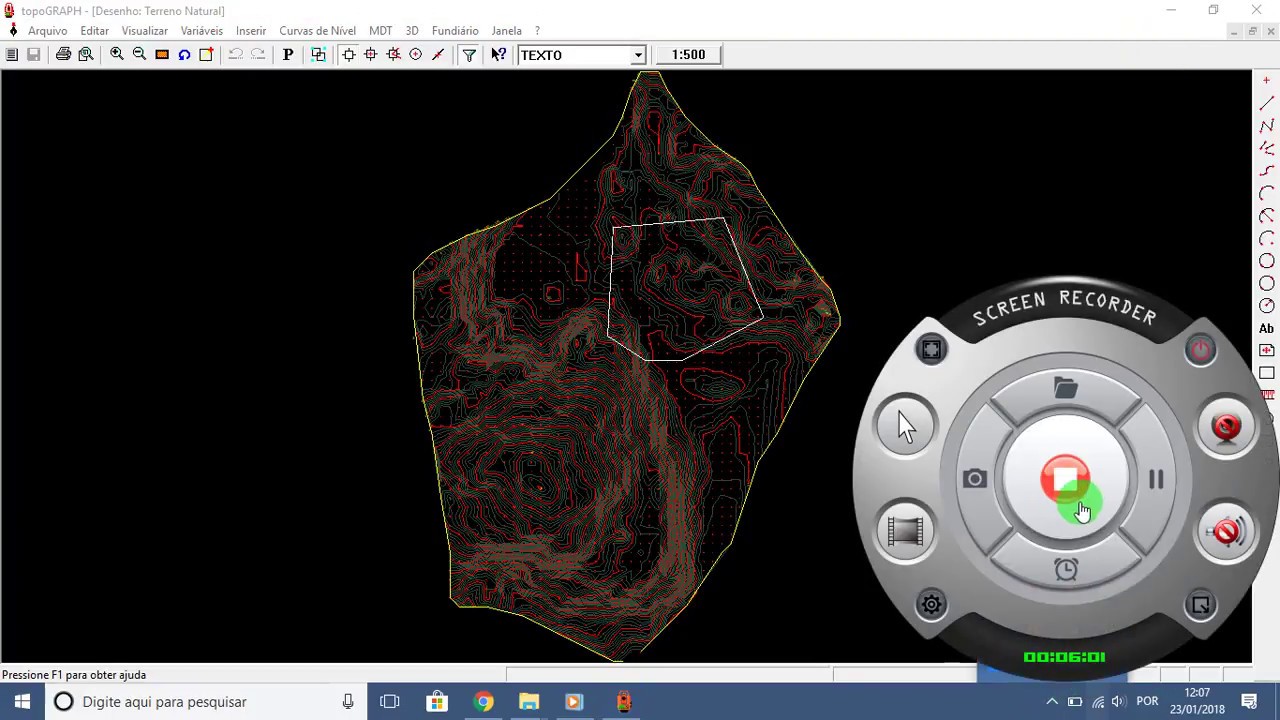The image size is (1280, 720).
Task: Toggle webcam capture in Screen Recorder
Action: 1226,426
